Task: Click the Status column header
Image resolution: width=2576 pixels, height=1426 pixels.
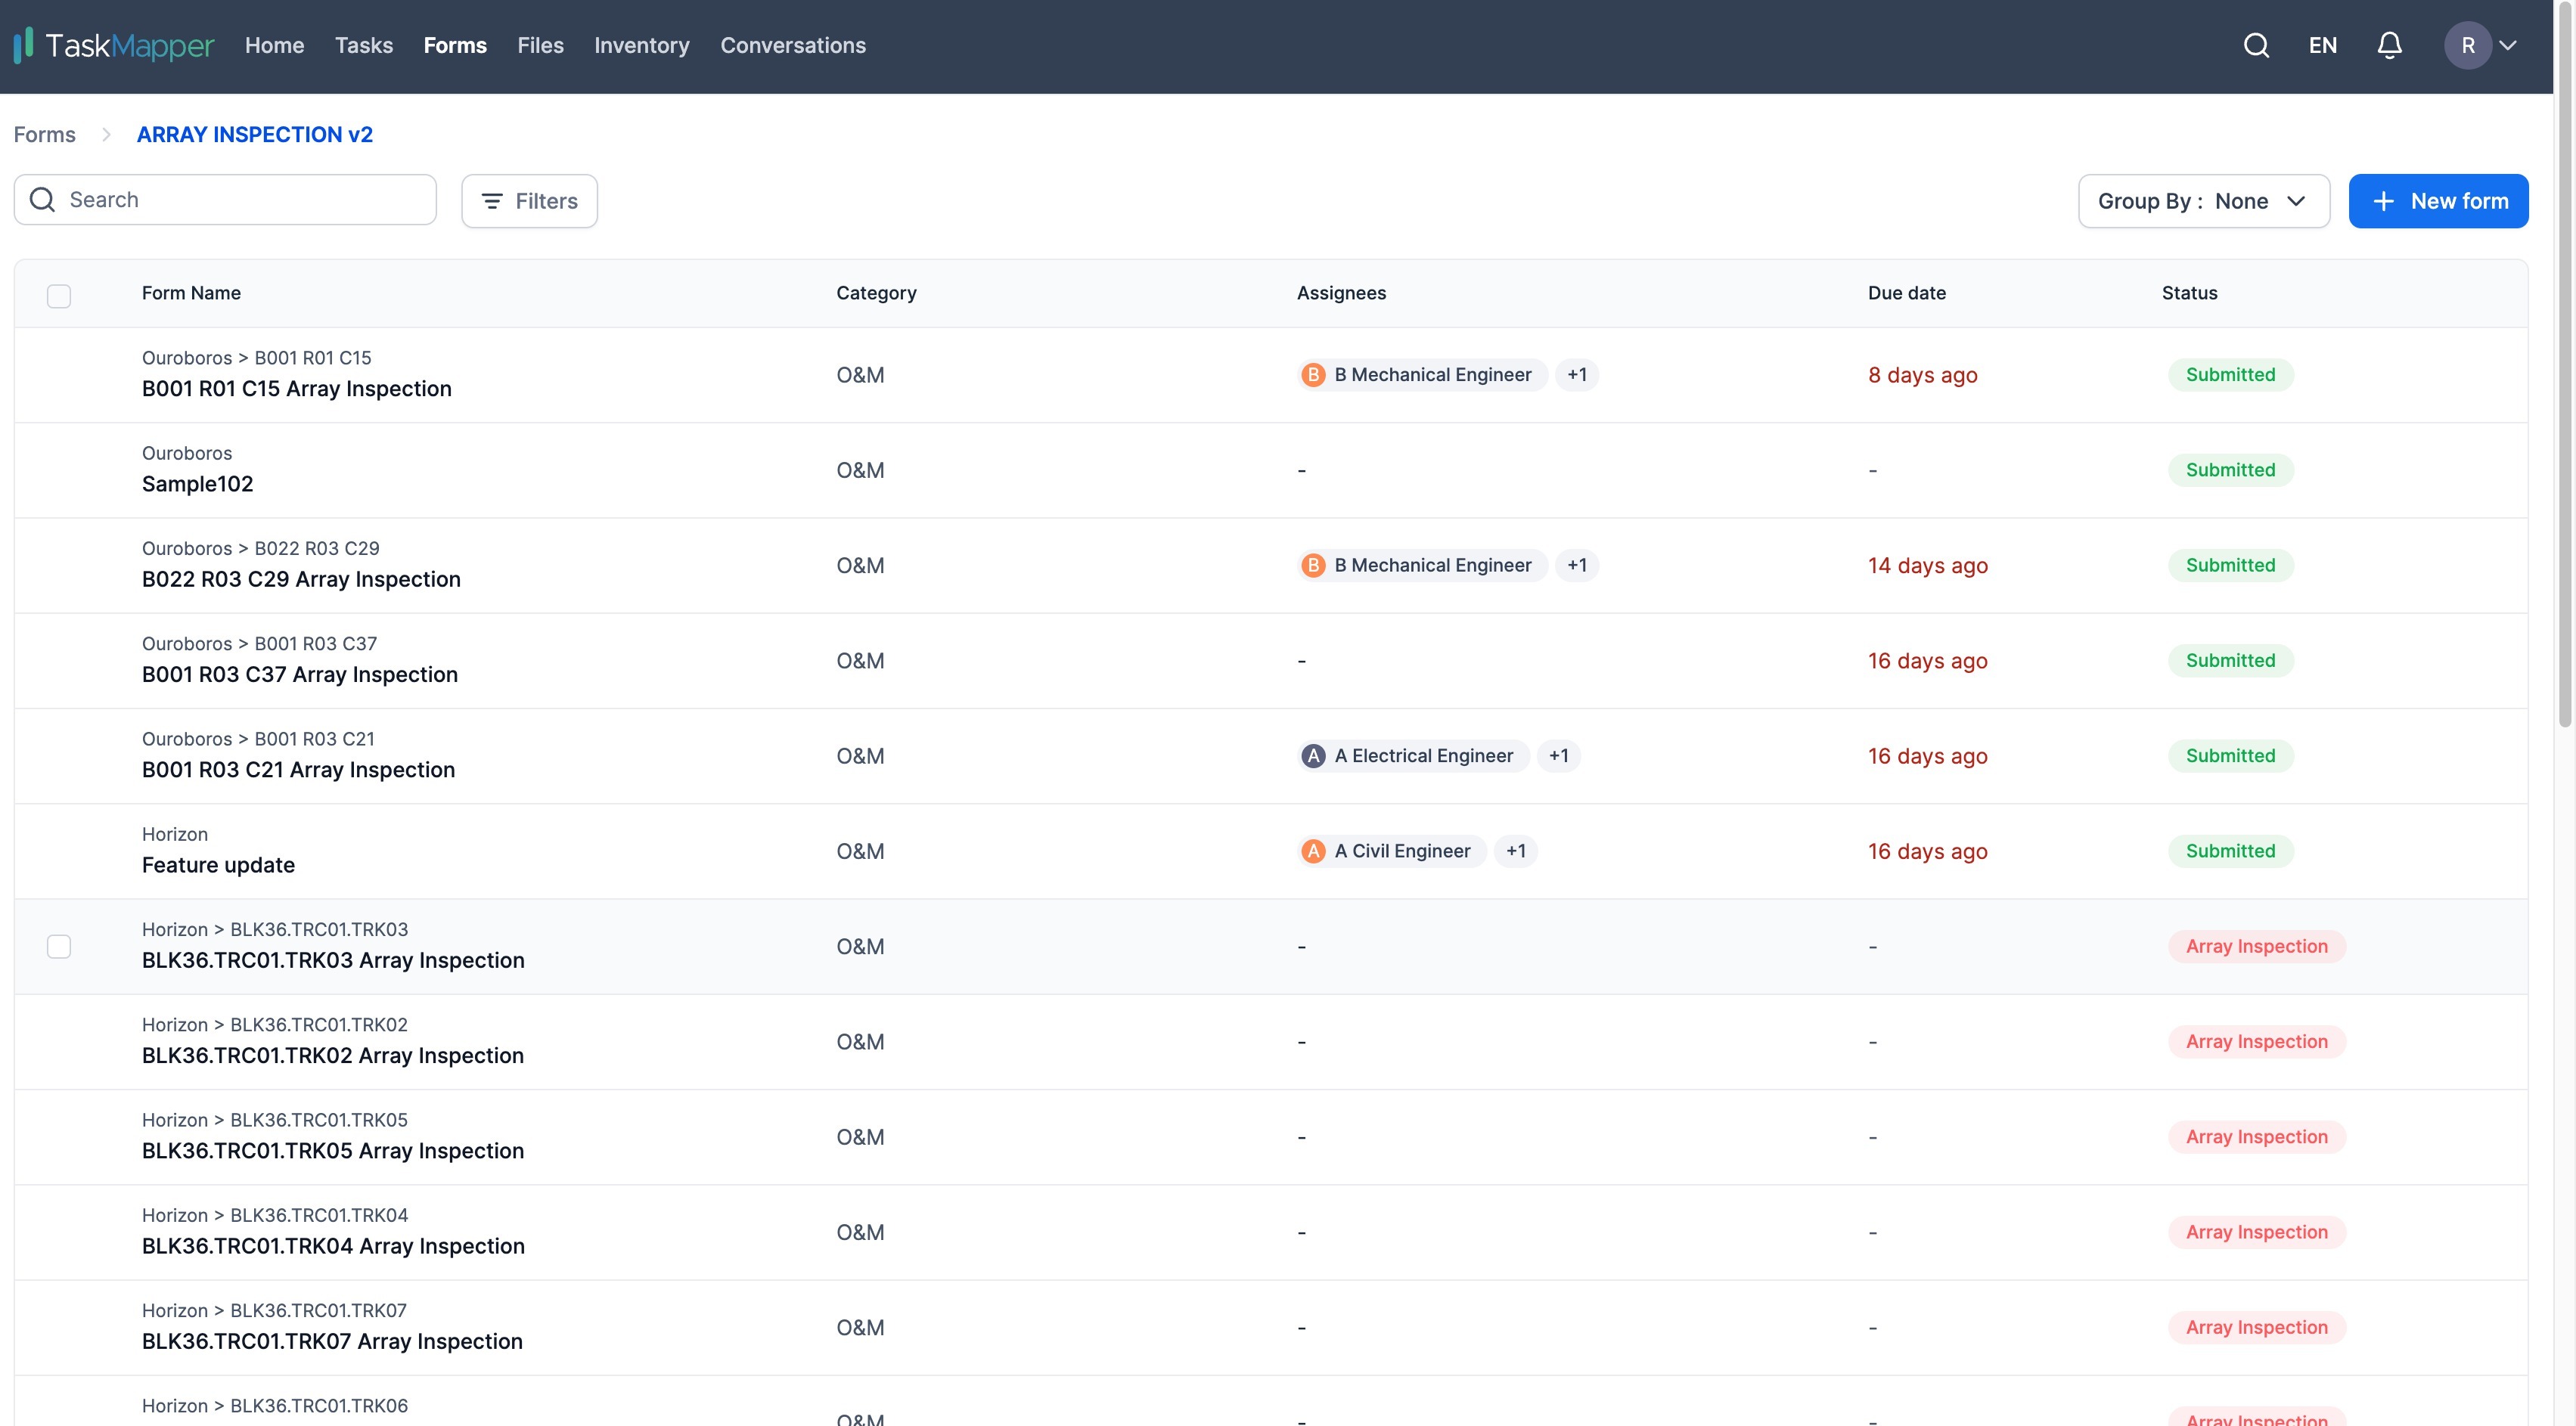Action: (2189, 293)
